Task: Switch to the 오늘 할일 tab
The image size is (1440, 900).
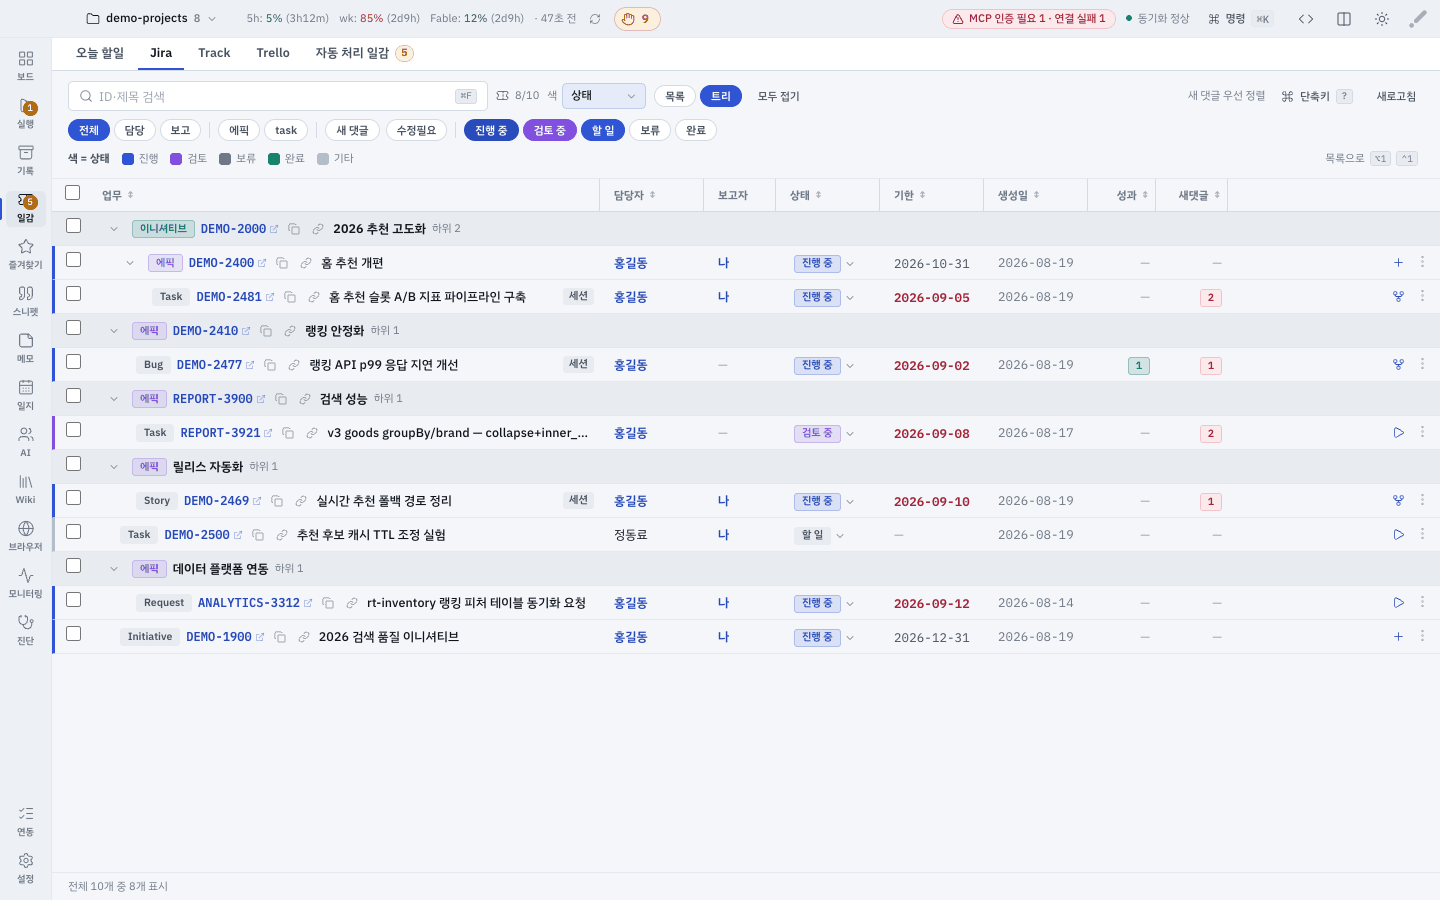Action: click(x=100, y=53)
